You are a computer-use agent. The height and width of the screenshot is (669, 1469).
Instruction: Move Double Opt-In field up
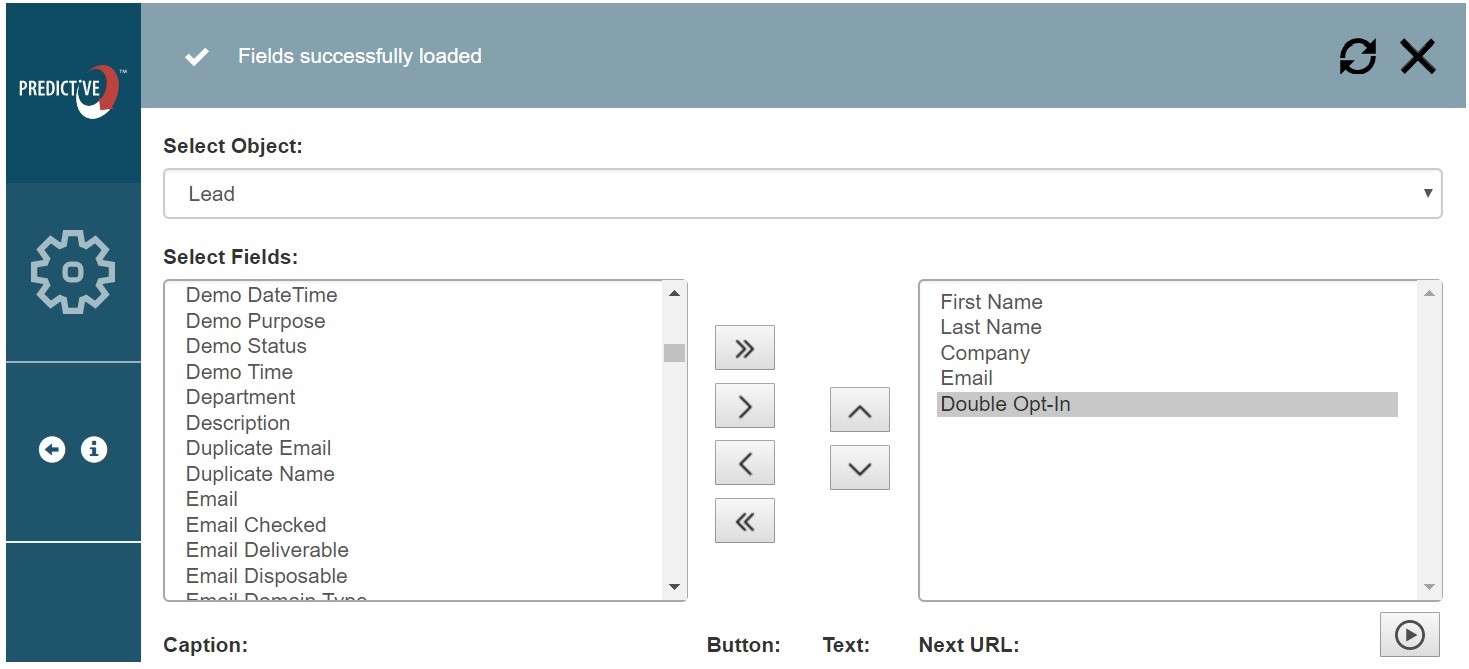pos(859,411)
